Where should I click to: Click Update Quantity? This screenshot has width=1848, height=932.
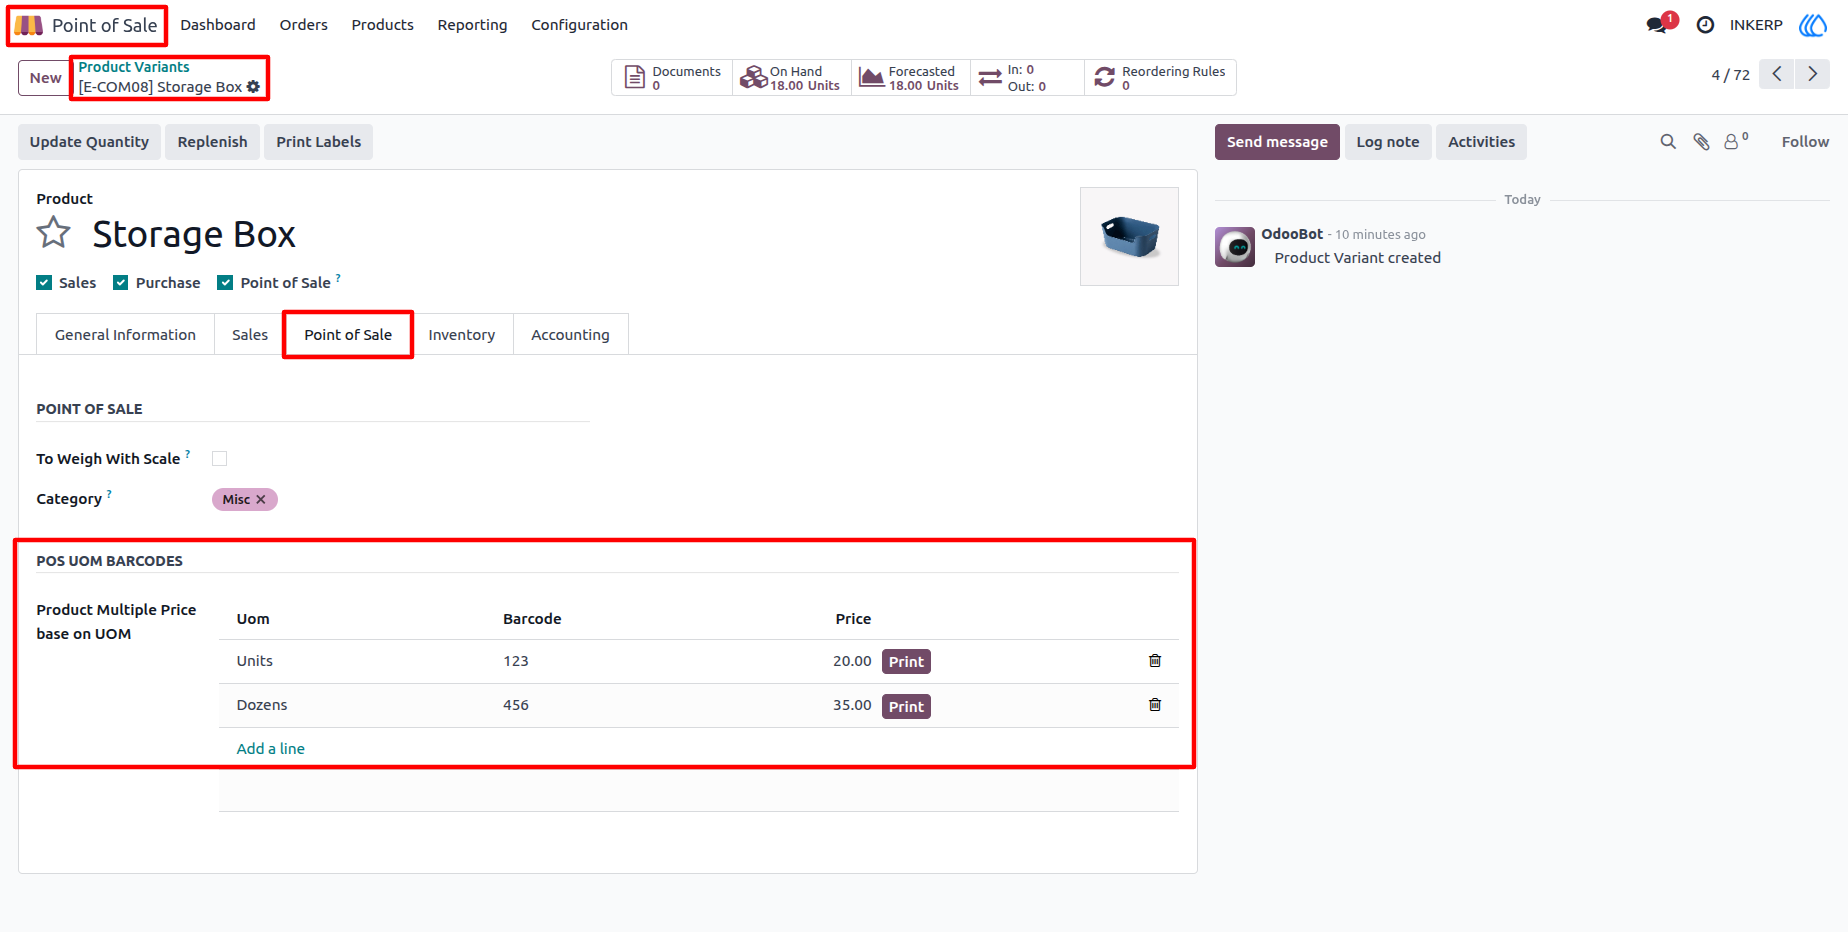(x=89, y=142)
